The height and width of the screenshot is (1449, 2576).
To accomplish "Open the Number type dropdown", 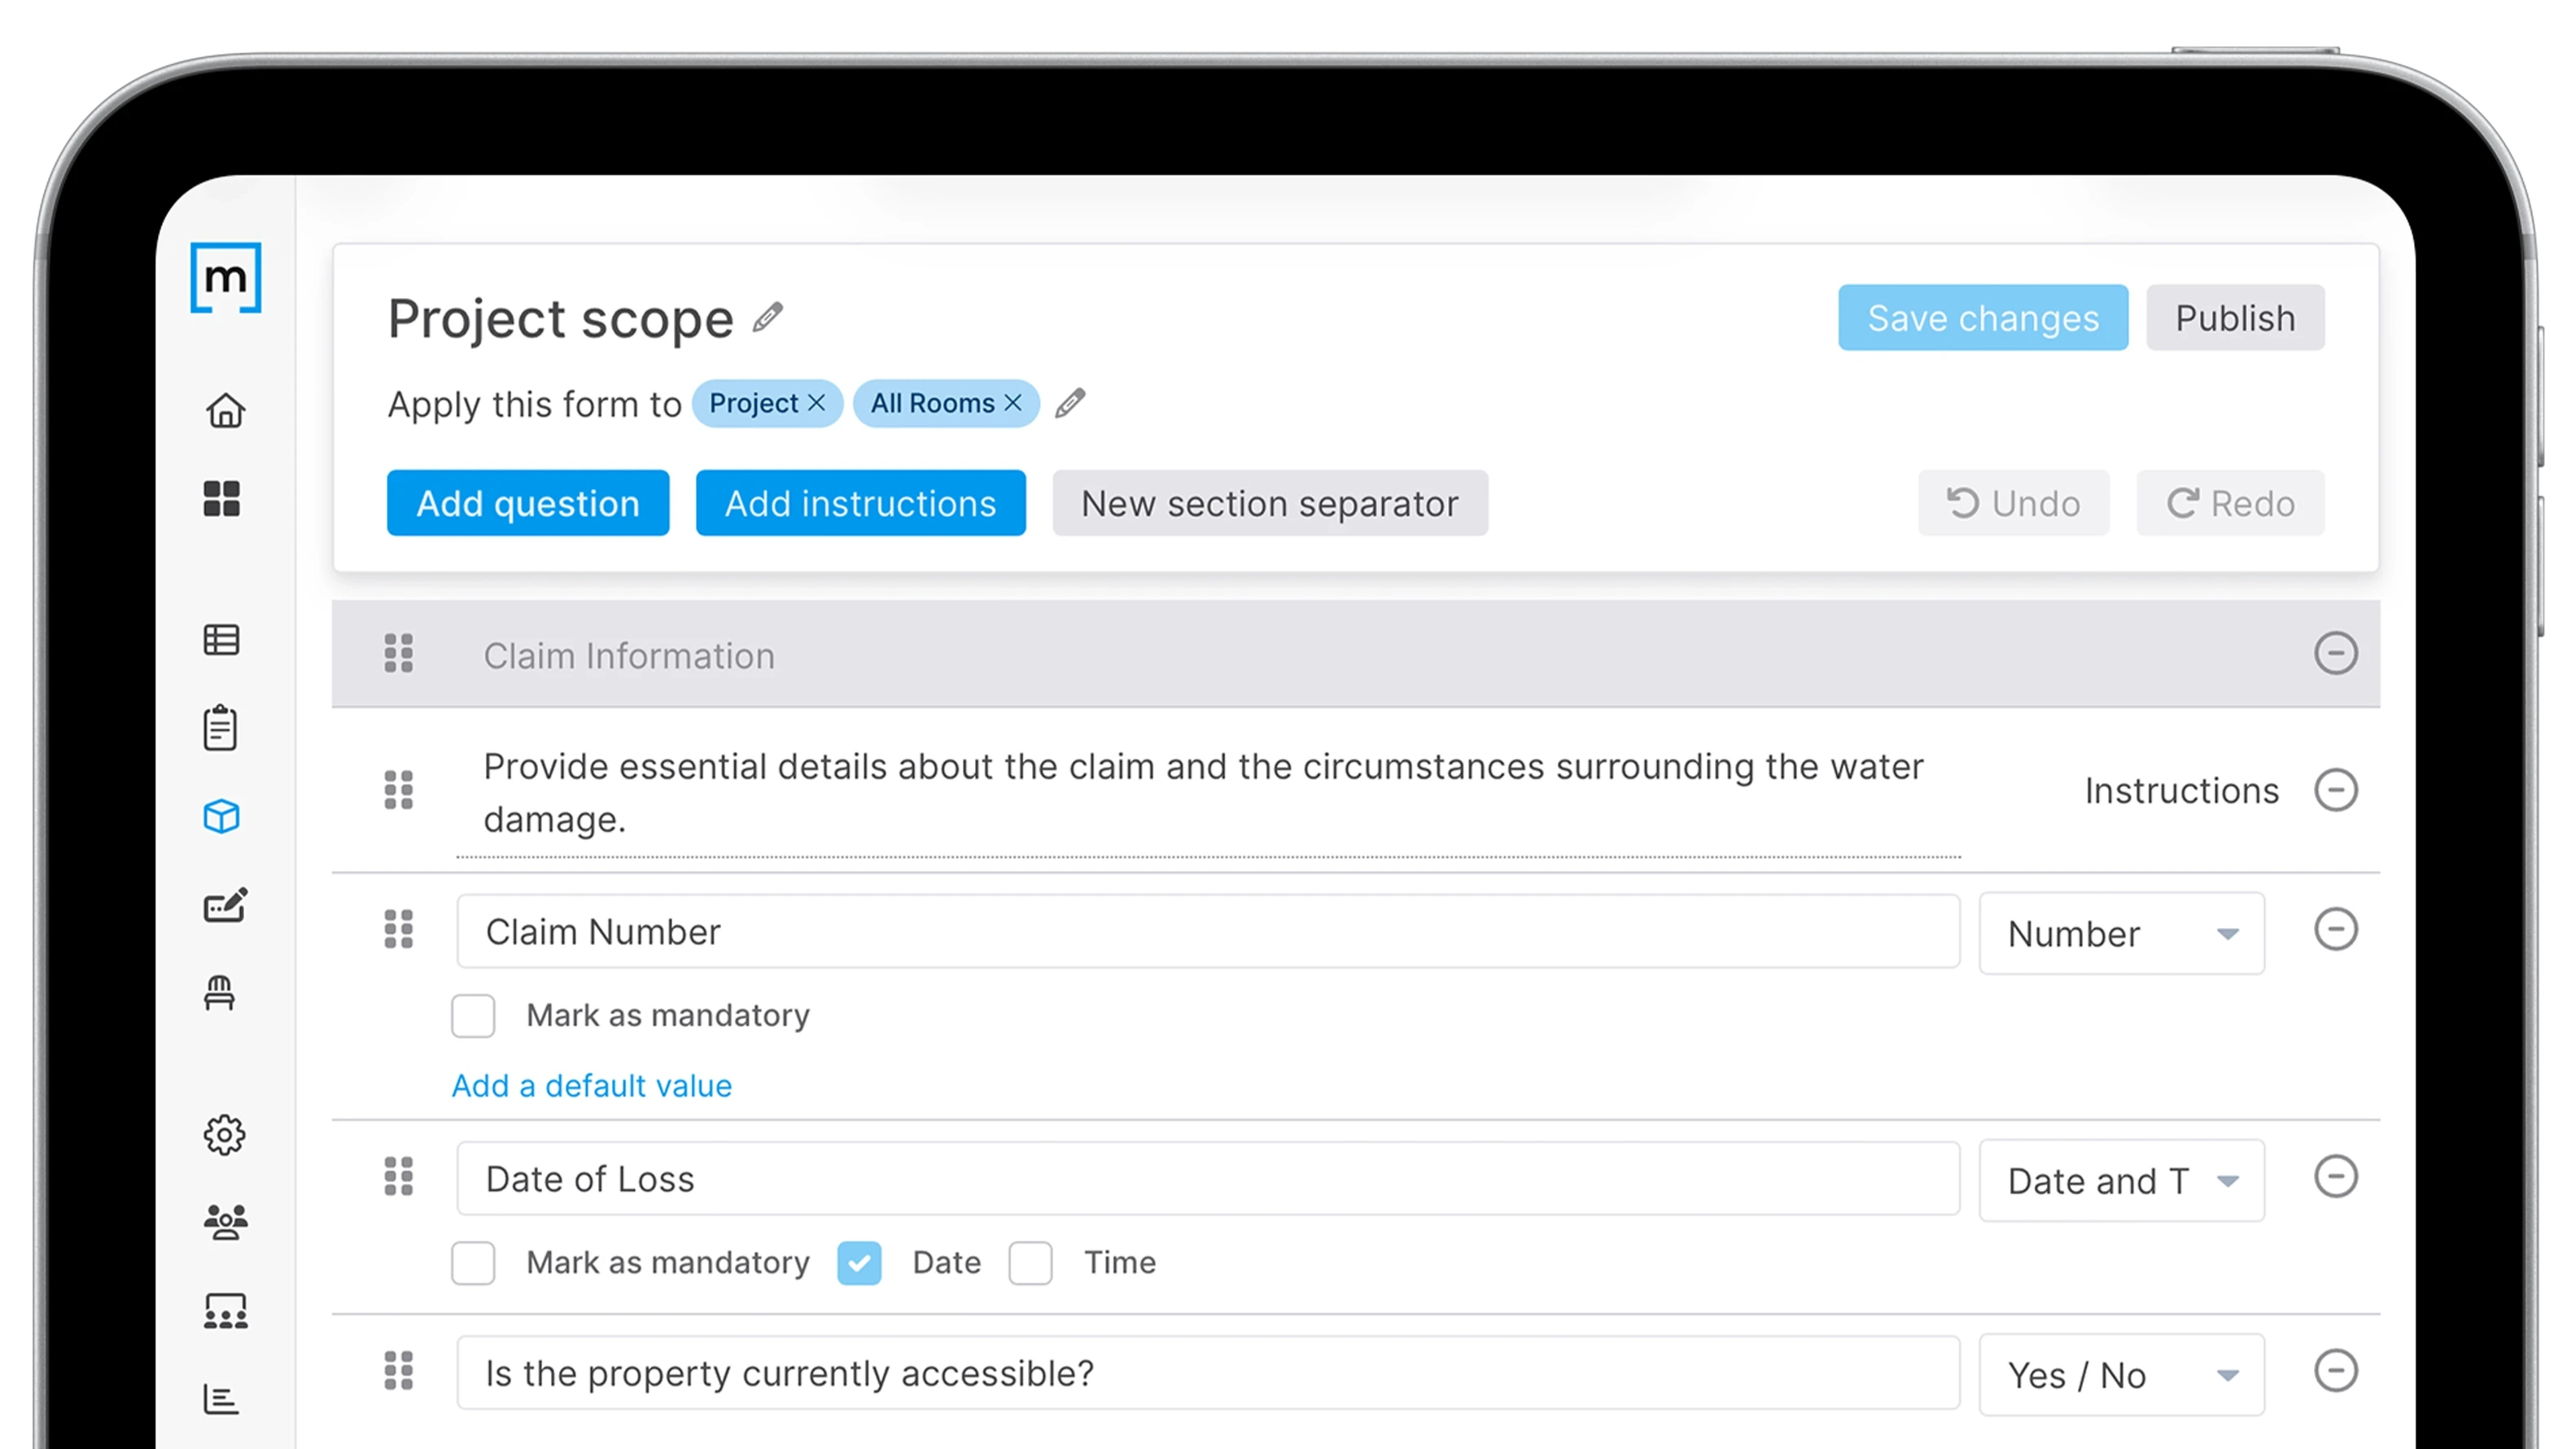I will (x=2121, y=933).
